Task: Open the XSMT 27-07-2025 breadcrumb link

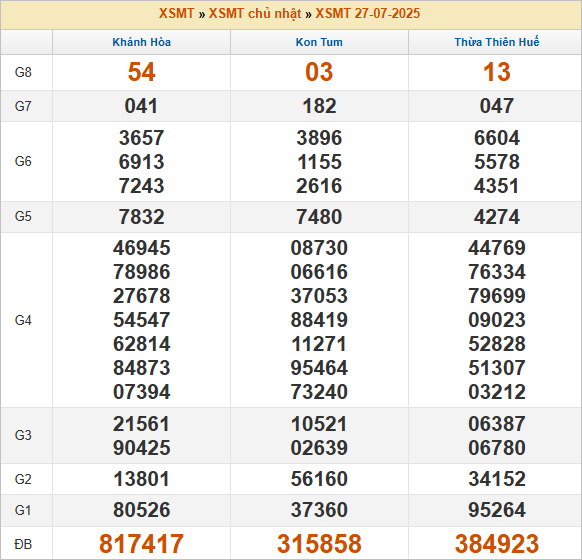Action: click(x=367, y=14)
